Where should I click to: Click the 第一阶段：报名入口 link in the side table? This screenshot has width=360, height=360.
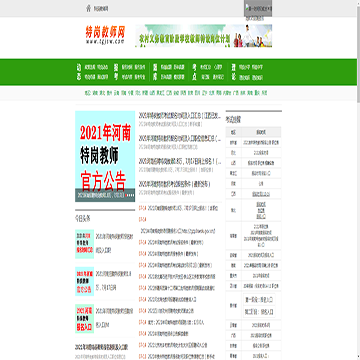coord(259,300)
